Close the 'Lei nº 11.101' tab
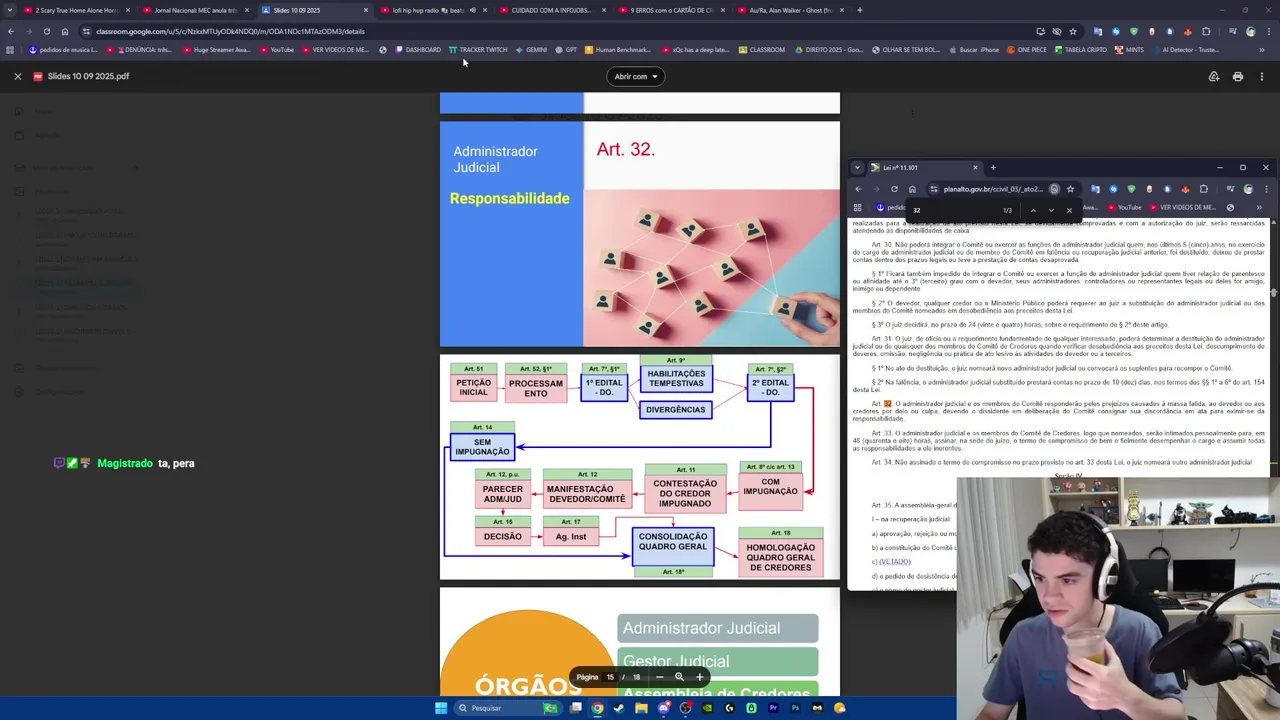Viewport: 1280px width, 720px height. point(975,168)
